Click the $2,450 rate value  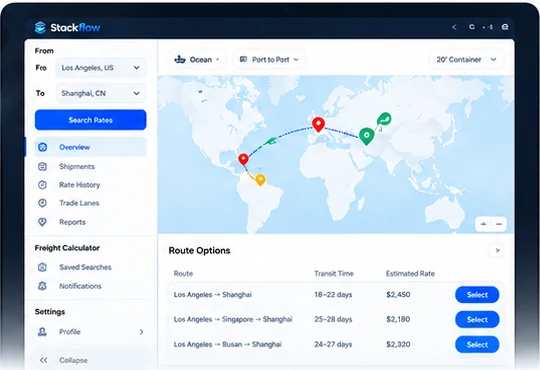point(398,295)
